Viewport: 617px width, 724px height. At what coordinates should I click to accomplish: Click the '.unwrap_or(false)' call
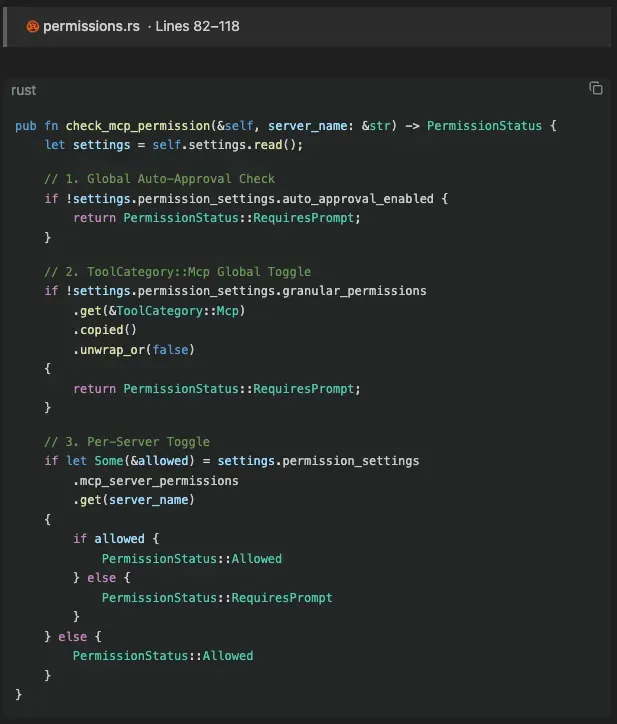134,350
